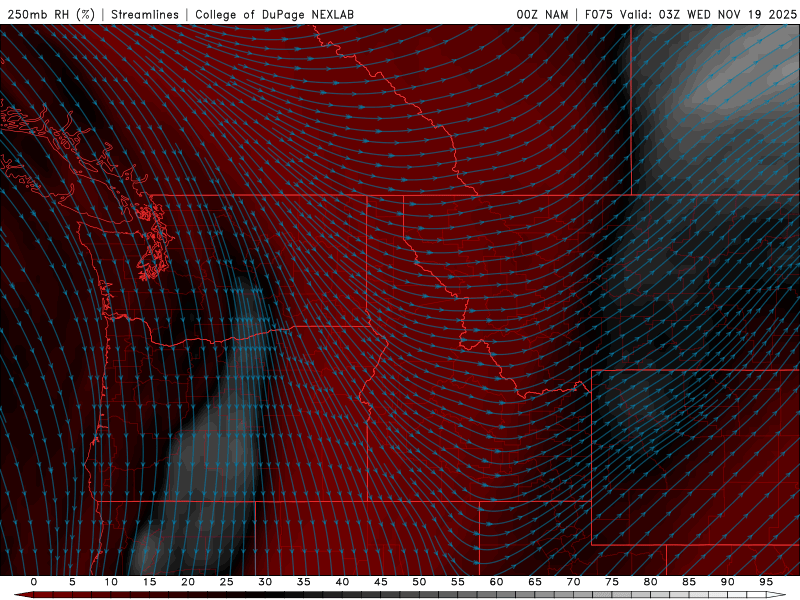Viewport: 800px width, 600px height.
Task: Click the colorbar tick label "0"
Action: [x=34, y=582]
